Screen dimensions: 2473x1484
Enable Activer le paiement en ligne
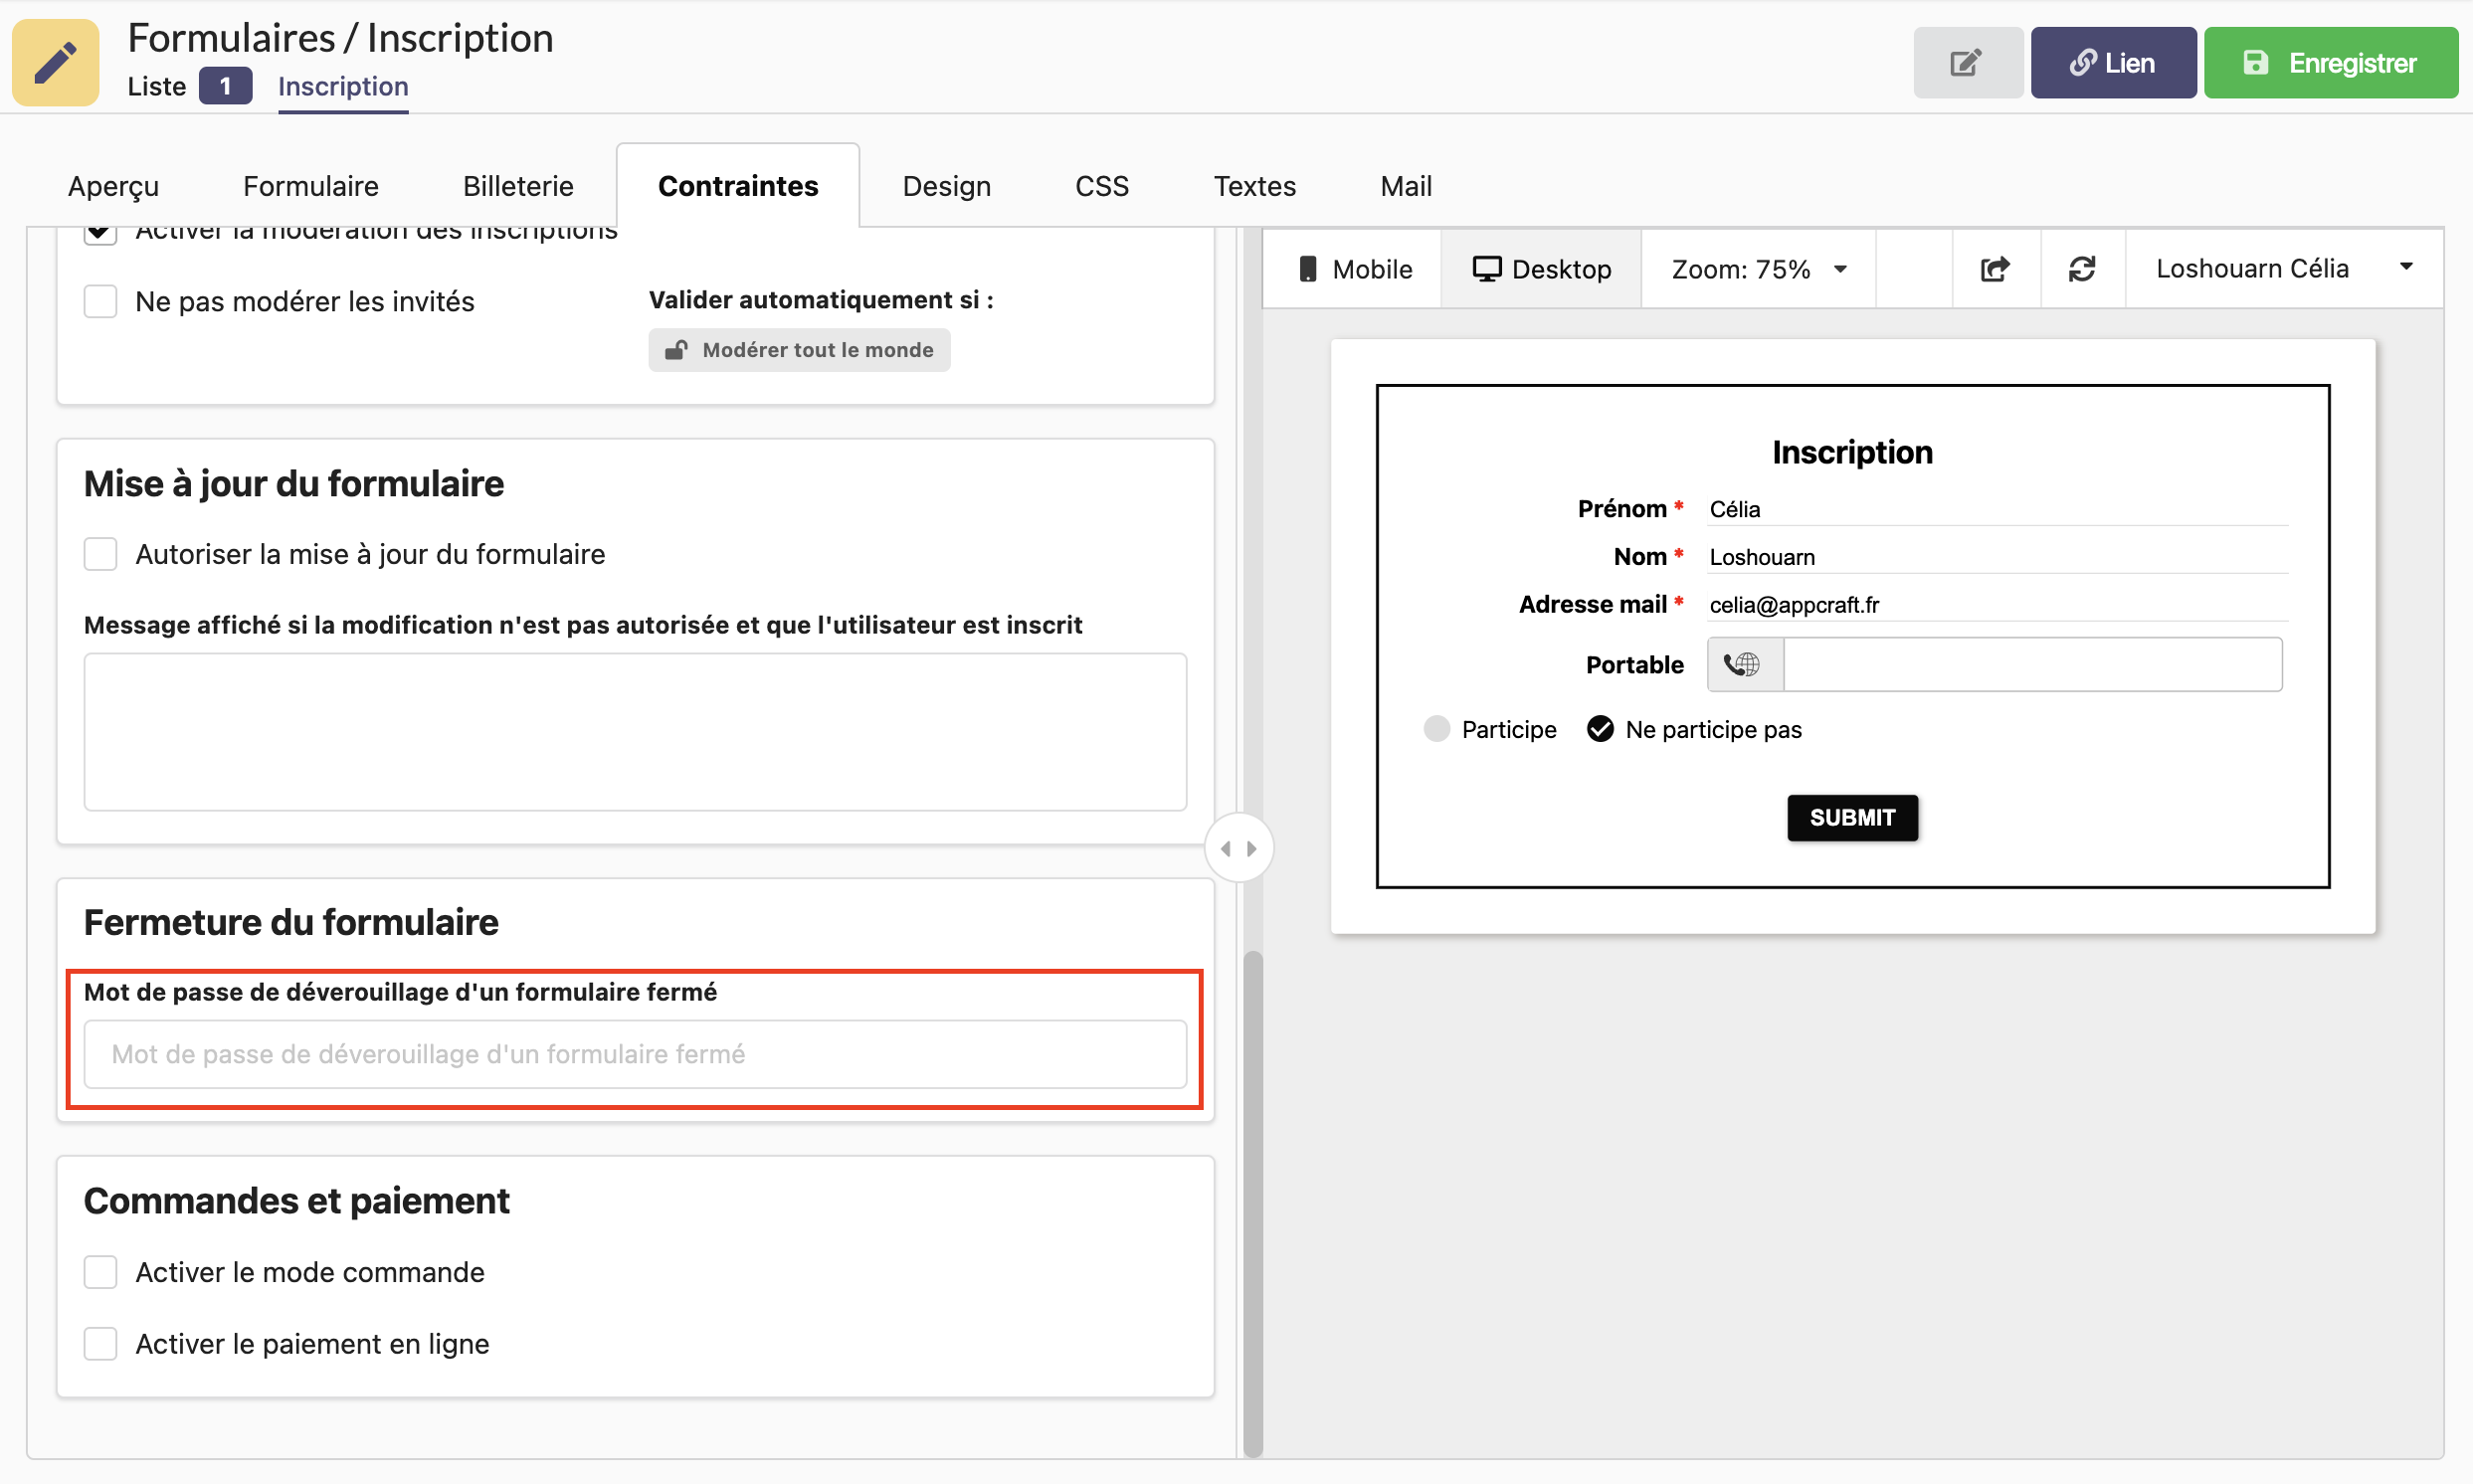[x=100, y=1343]
